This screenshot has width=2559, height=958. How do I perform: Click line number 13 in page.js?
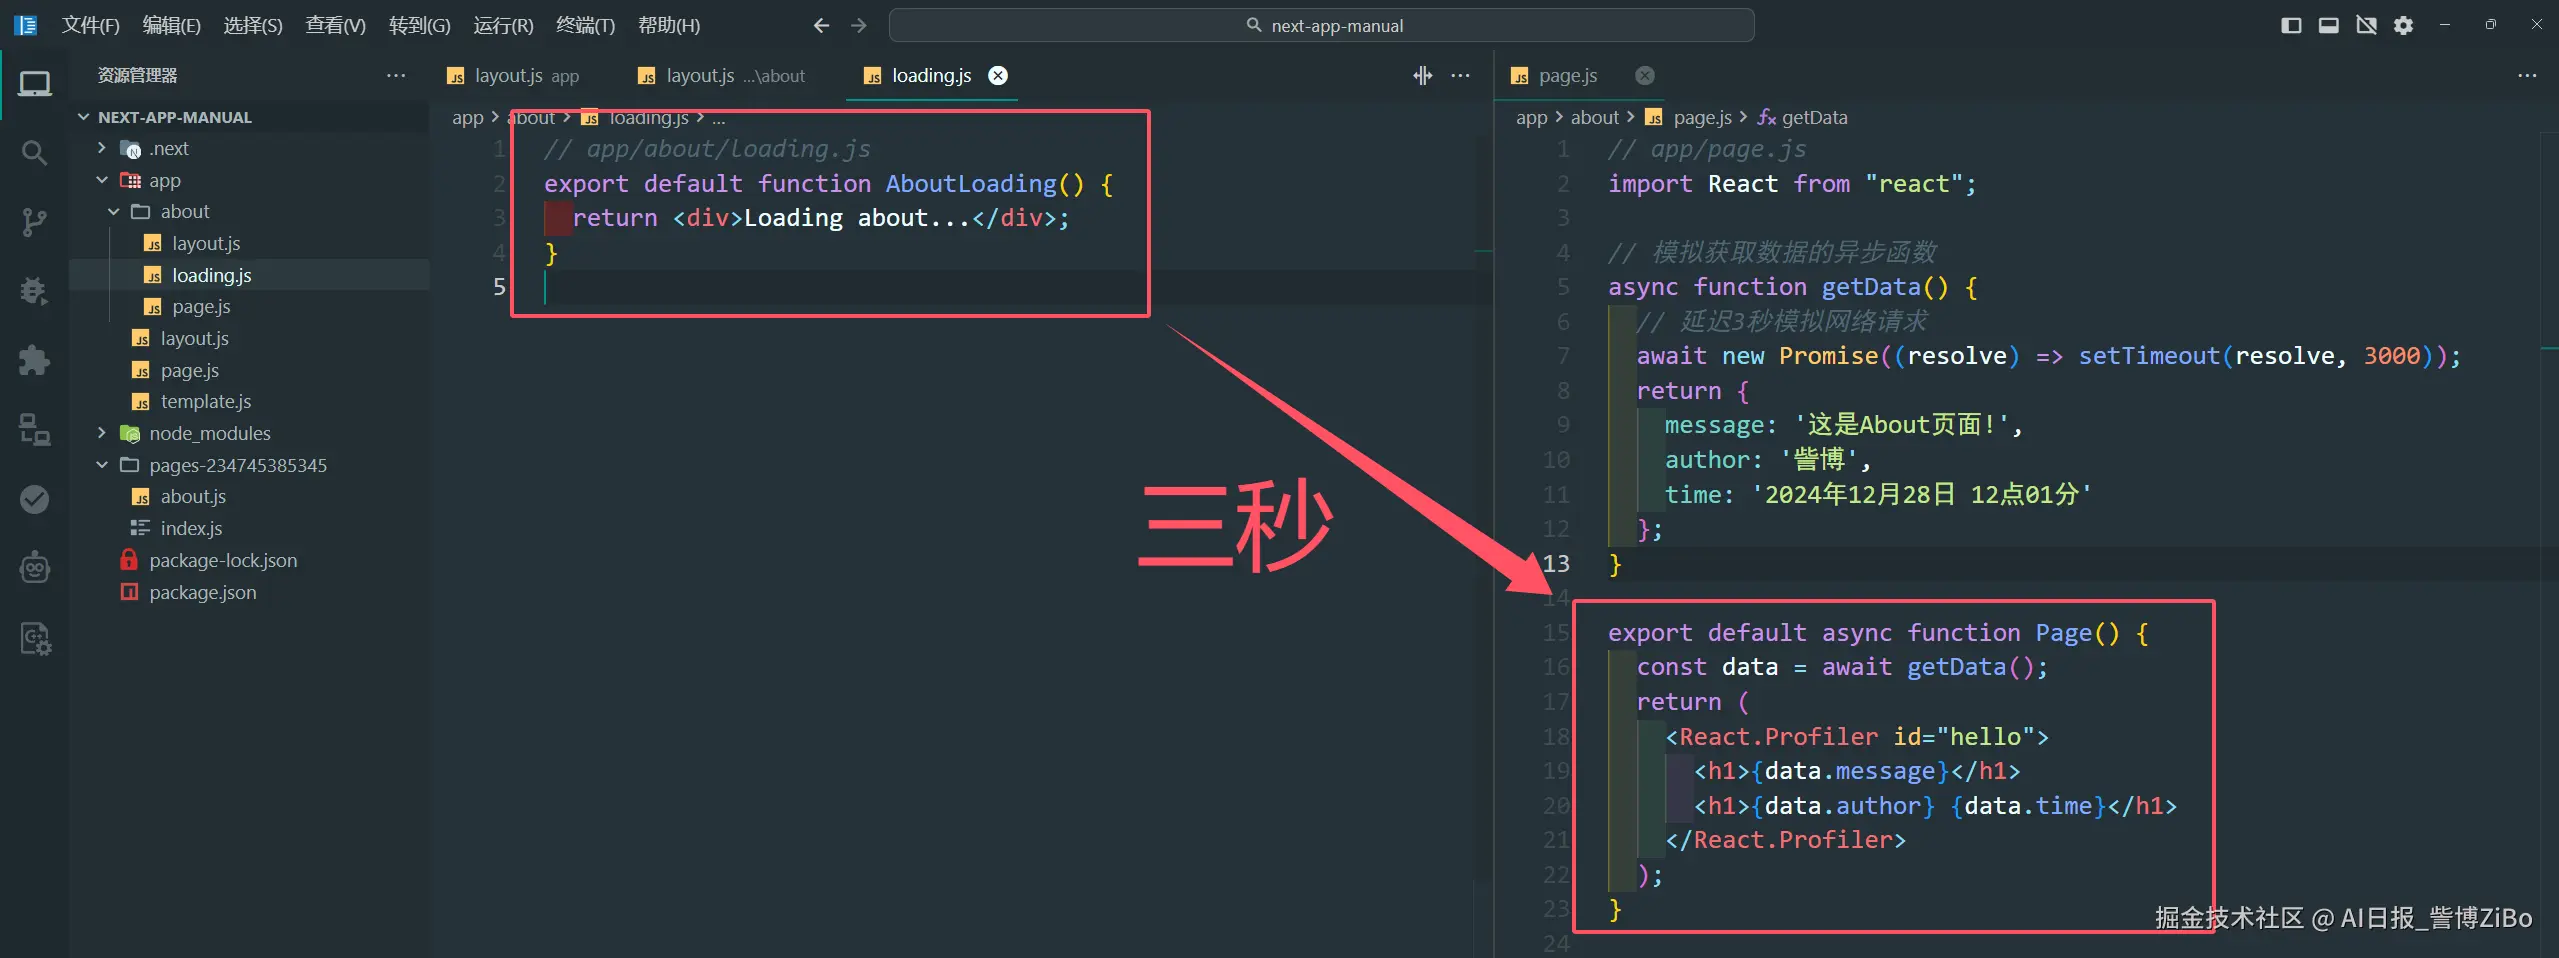[x=1555, y=563]
